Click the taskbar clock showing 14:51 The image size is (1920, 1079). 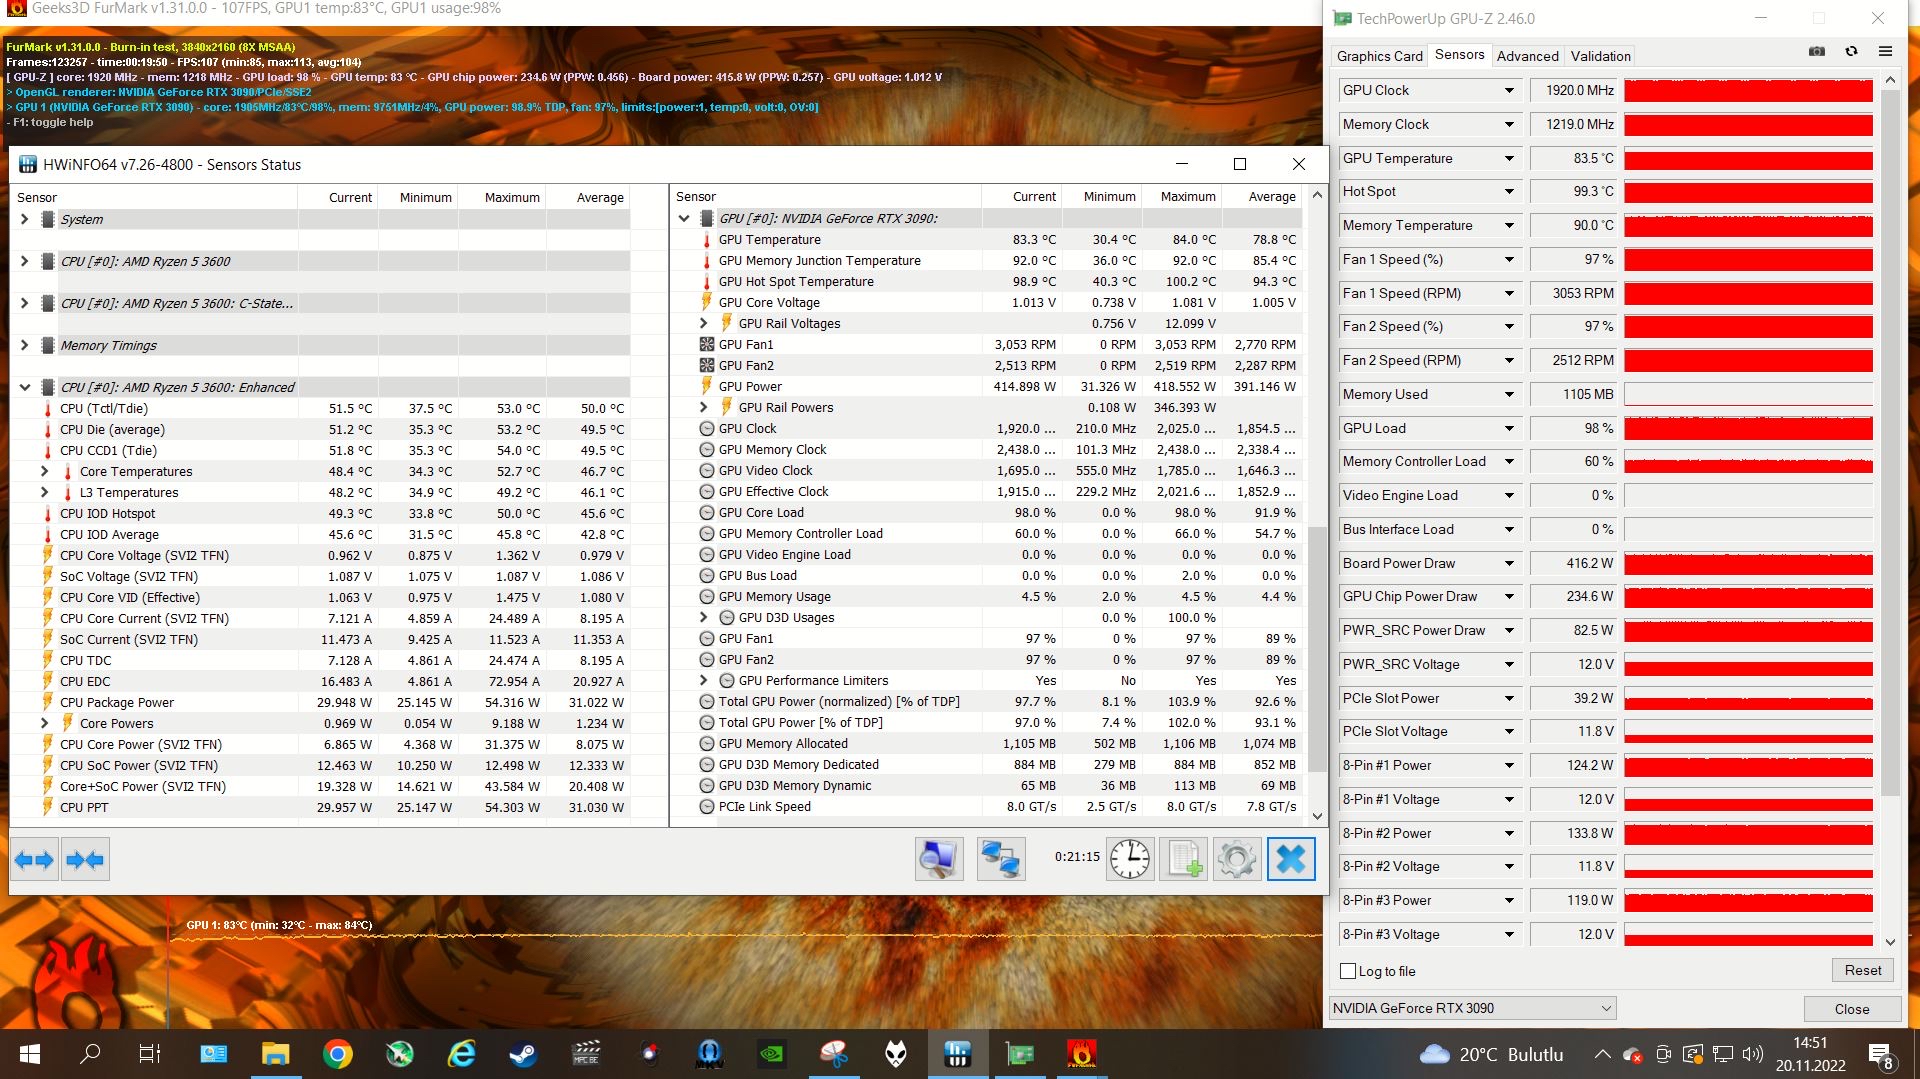(x=1810, y=1054)
